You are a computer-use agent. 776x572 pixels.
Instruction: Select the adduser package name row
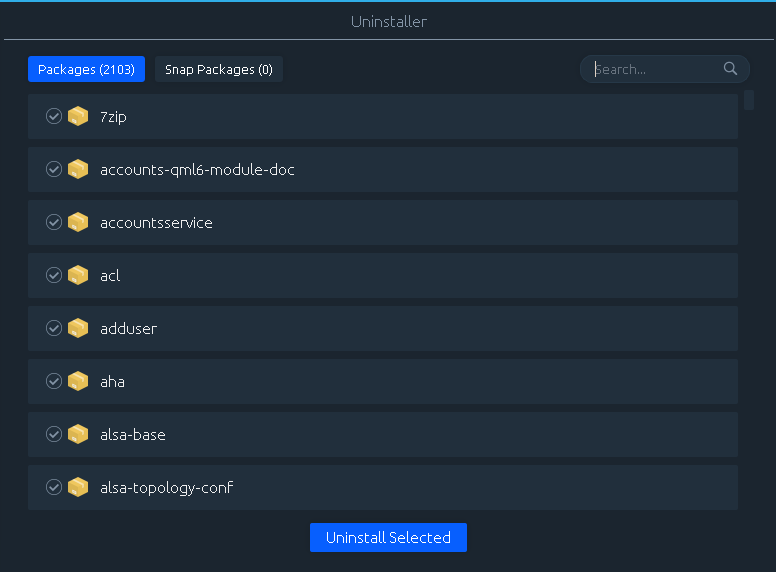[x=383, y=329]
